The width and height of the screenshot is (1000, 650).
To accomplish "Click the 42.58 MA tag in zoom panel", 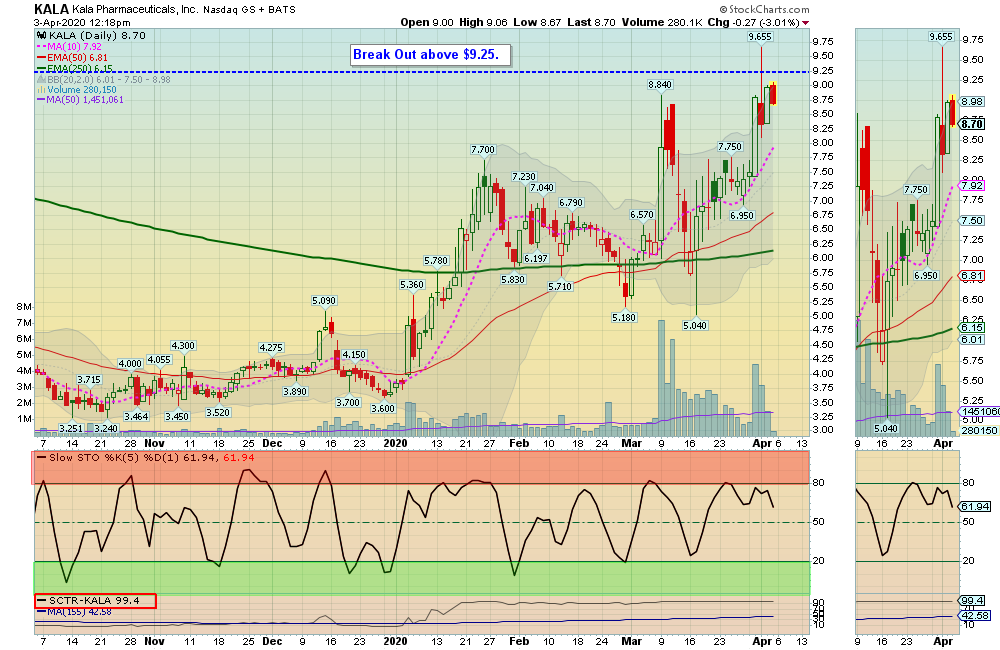I will [x=974, y=616].
